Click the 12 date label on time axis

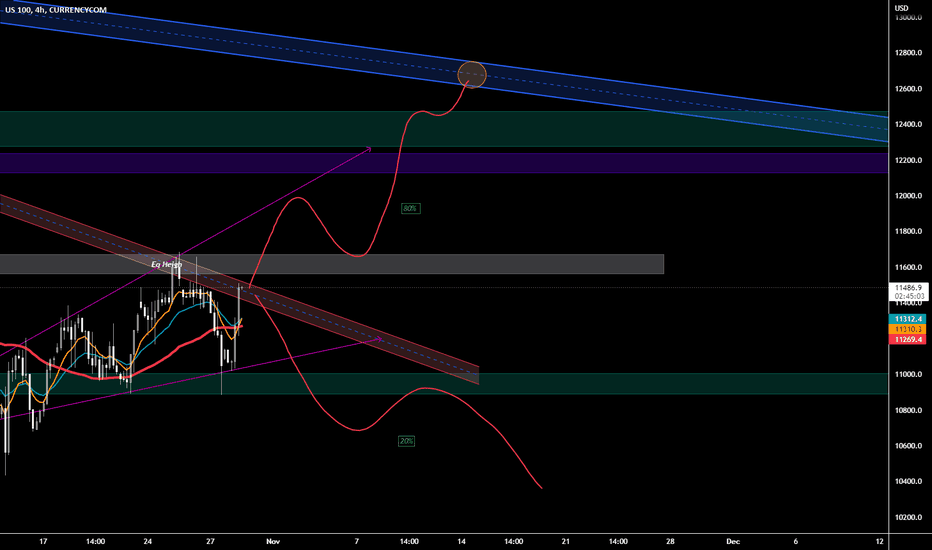tap(880, 541)
